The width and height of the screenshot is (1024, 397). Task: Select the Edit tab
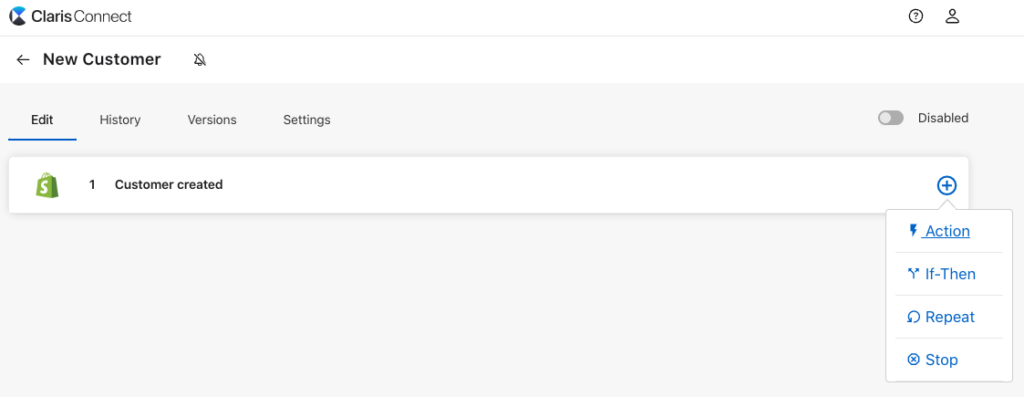[x=42, y=120]
